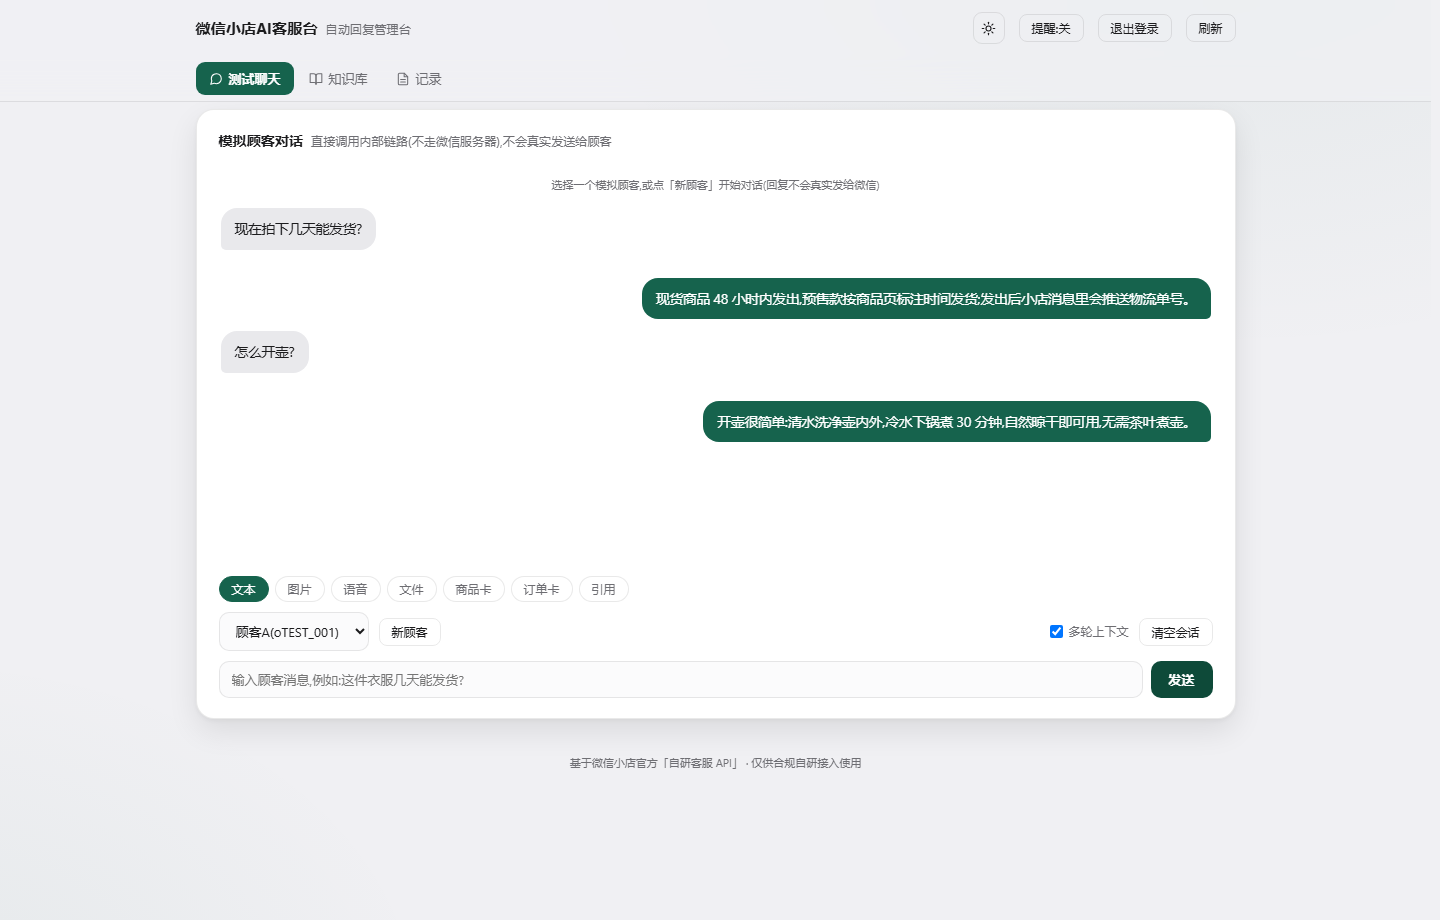This screenshot has width=1440, height=920.
Task: Click the 怎么开壶? message bubble
Action: coord(265,352)
